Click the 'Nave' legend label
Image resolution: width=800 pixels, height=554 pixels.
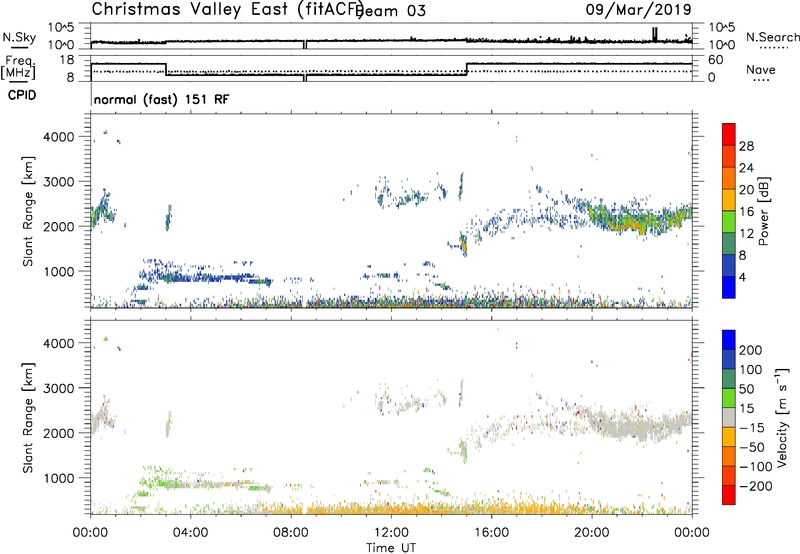761,70
